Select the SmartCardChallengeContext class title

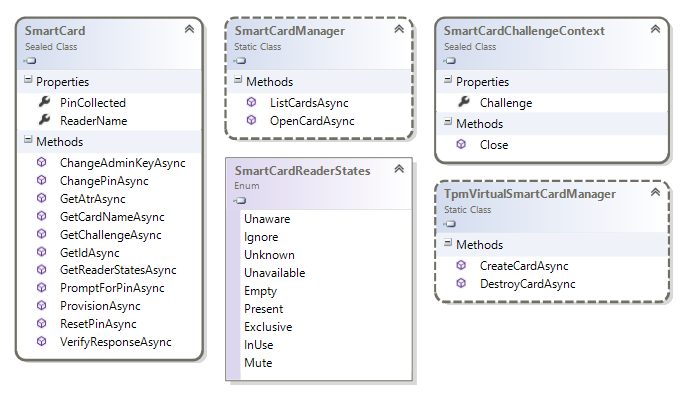coord(524,31)
